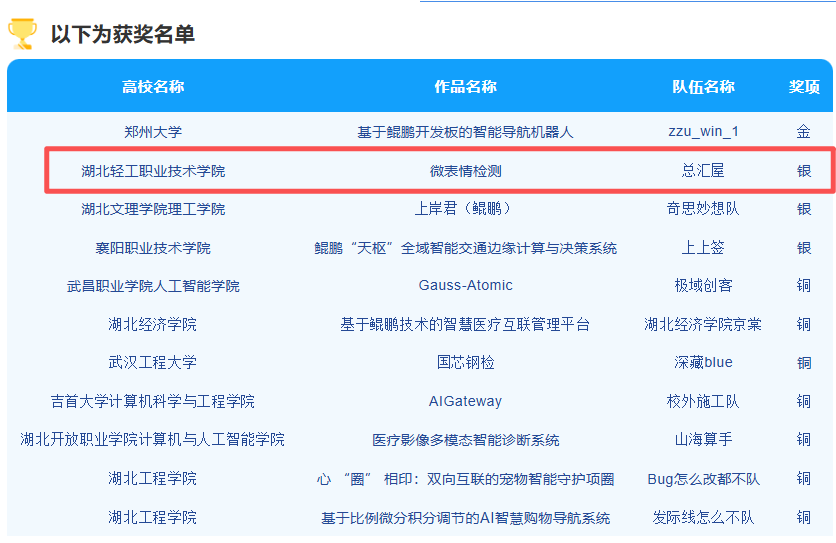Select the 山海算手 team name
The image size is (836, 543).
703,440
